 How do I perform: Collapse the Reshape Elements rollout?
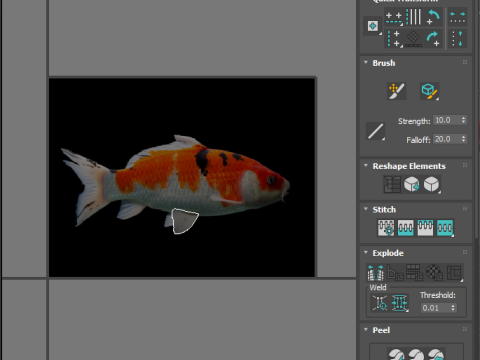(366, 166)
